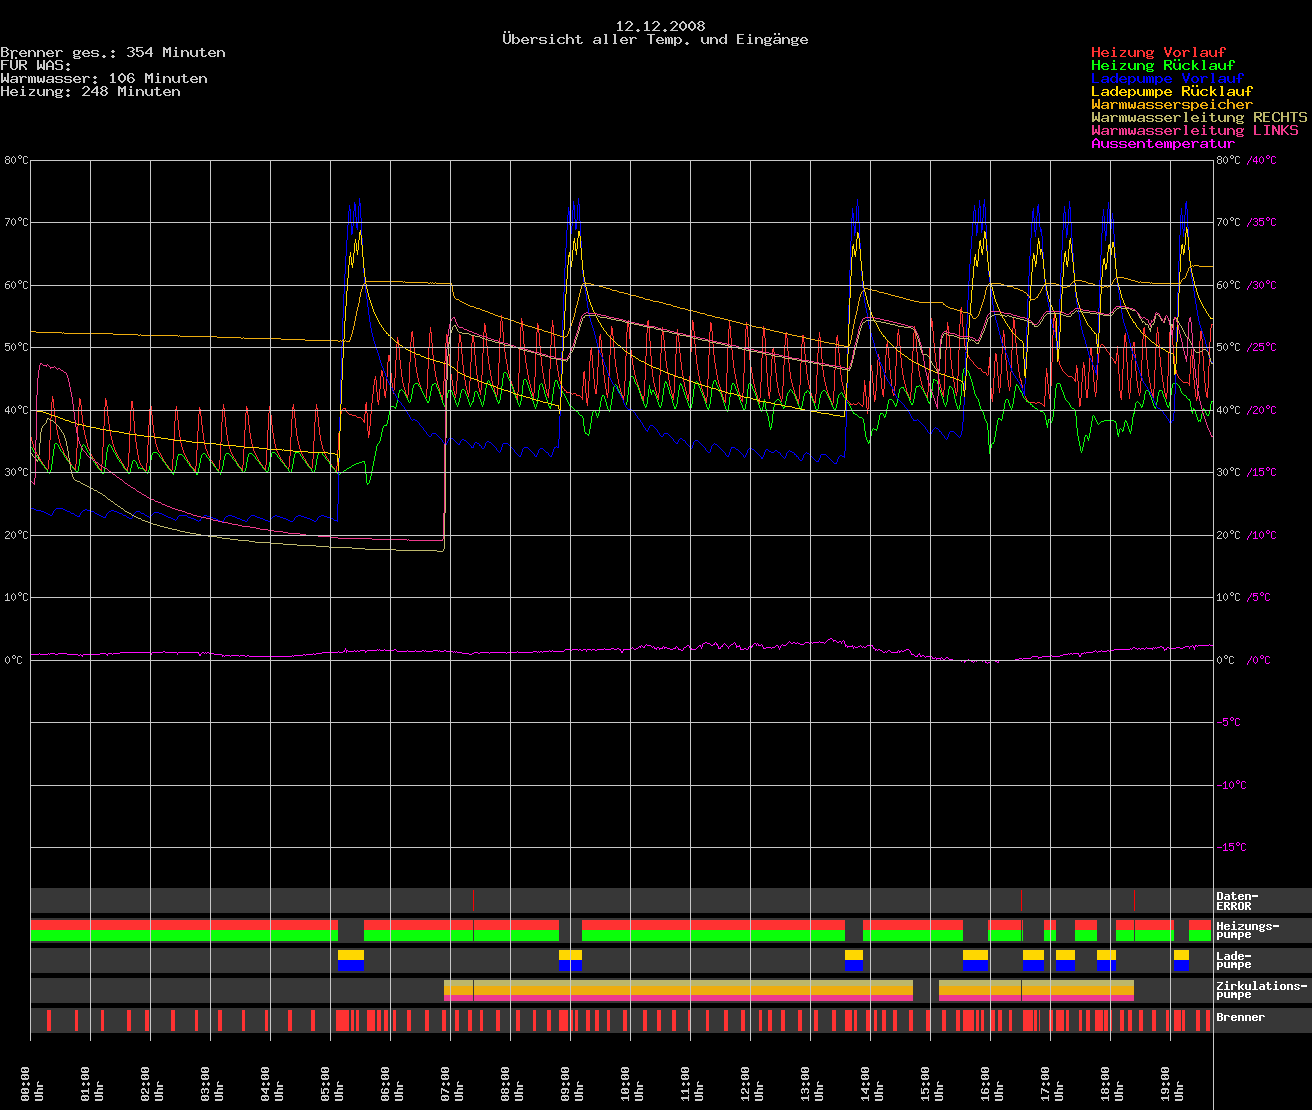The height and width of the screenshot is (1110, 1312).
Task: Select legend entry Heizung Rücklauf
Action: (1163, 65)
